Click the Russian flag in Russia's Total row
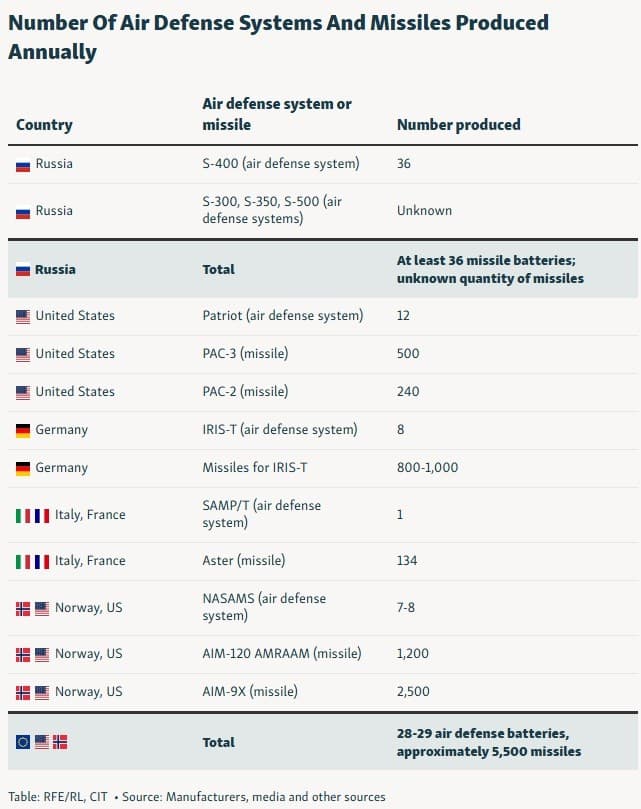Image resolution: width=641 pixels, height=809 pixels. point(23,270)
